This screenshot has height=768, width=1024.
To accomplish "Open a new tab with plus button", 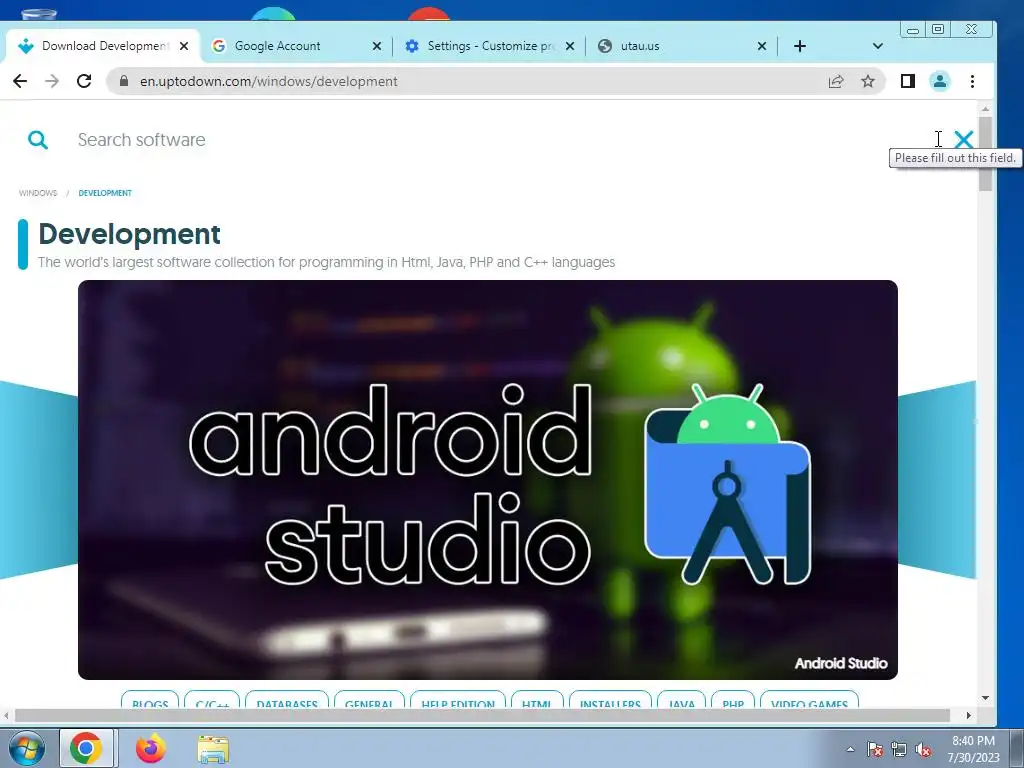I will [x=800, y=46].
